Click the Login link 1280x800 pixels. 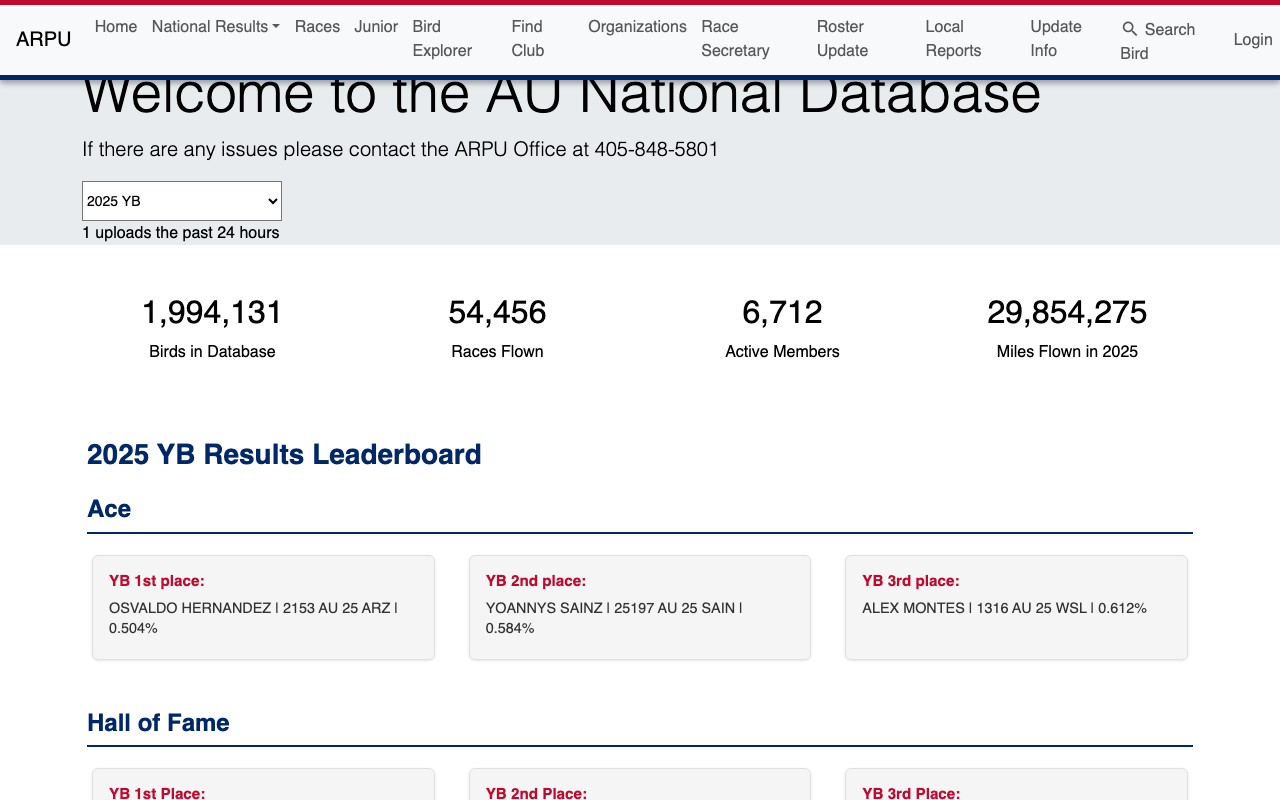point(1252,39)
